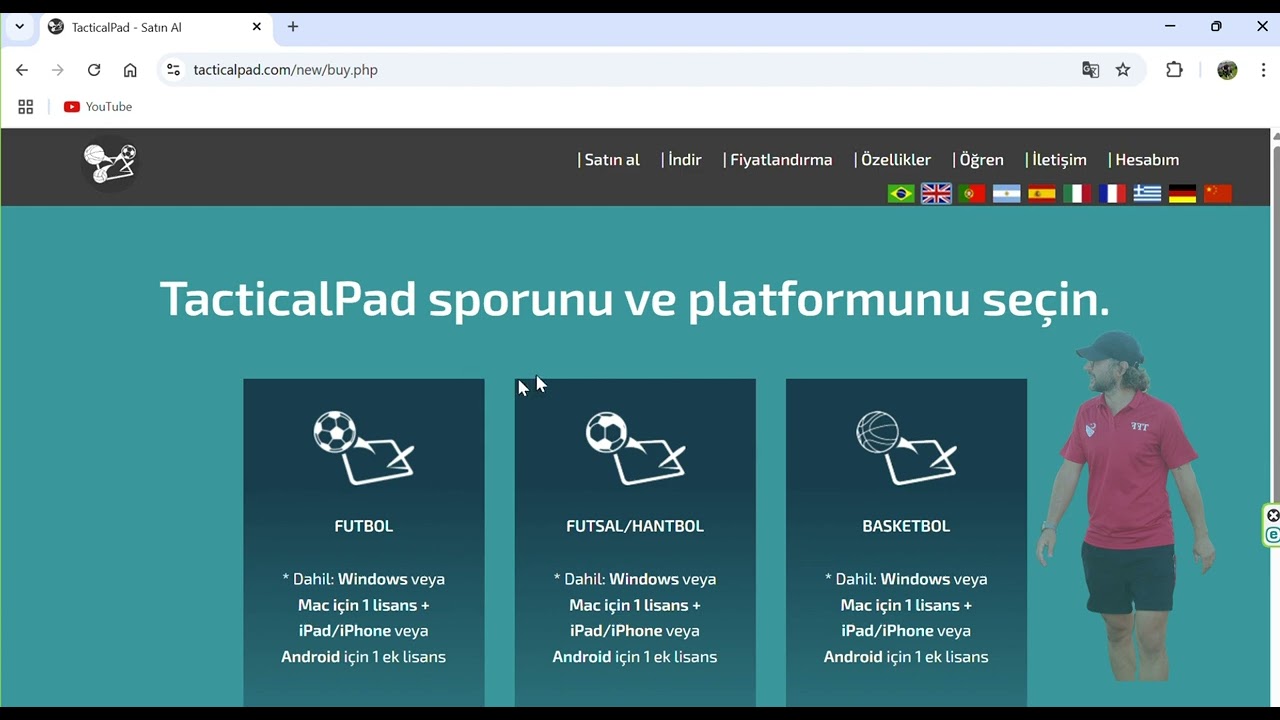1280x720 pixels.
Task: Go back with browser back arrow
Action: pyautogui.click(x=22, y=70)
